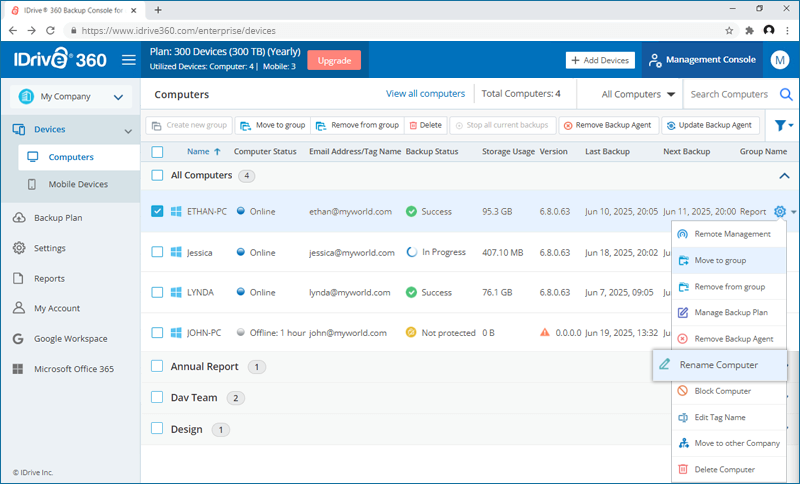Screen dimensions: 800x484
Task: Click jessica@myworld.com email cell
Action: click(352, 252)
